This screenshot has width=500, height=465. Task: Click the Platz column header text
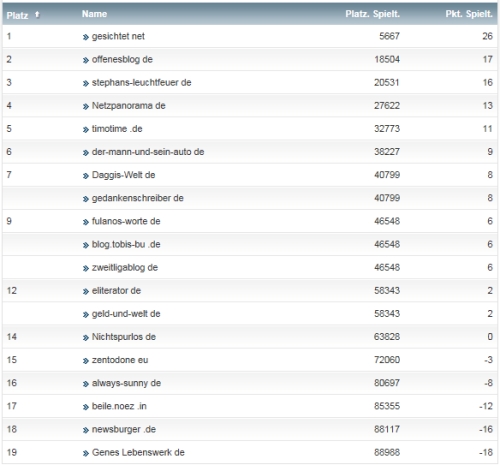point(17,15)
